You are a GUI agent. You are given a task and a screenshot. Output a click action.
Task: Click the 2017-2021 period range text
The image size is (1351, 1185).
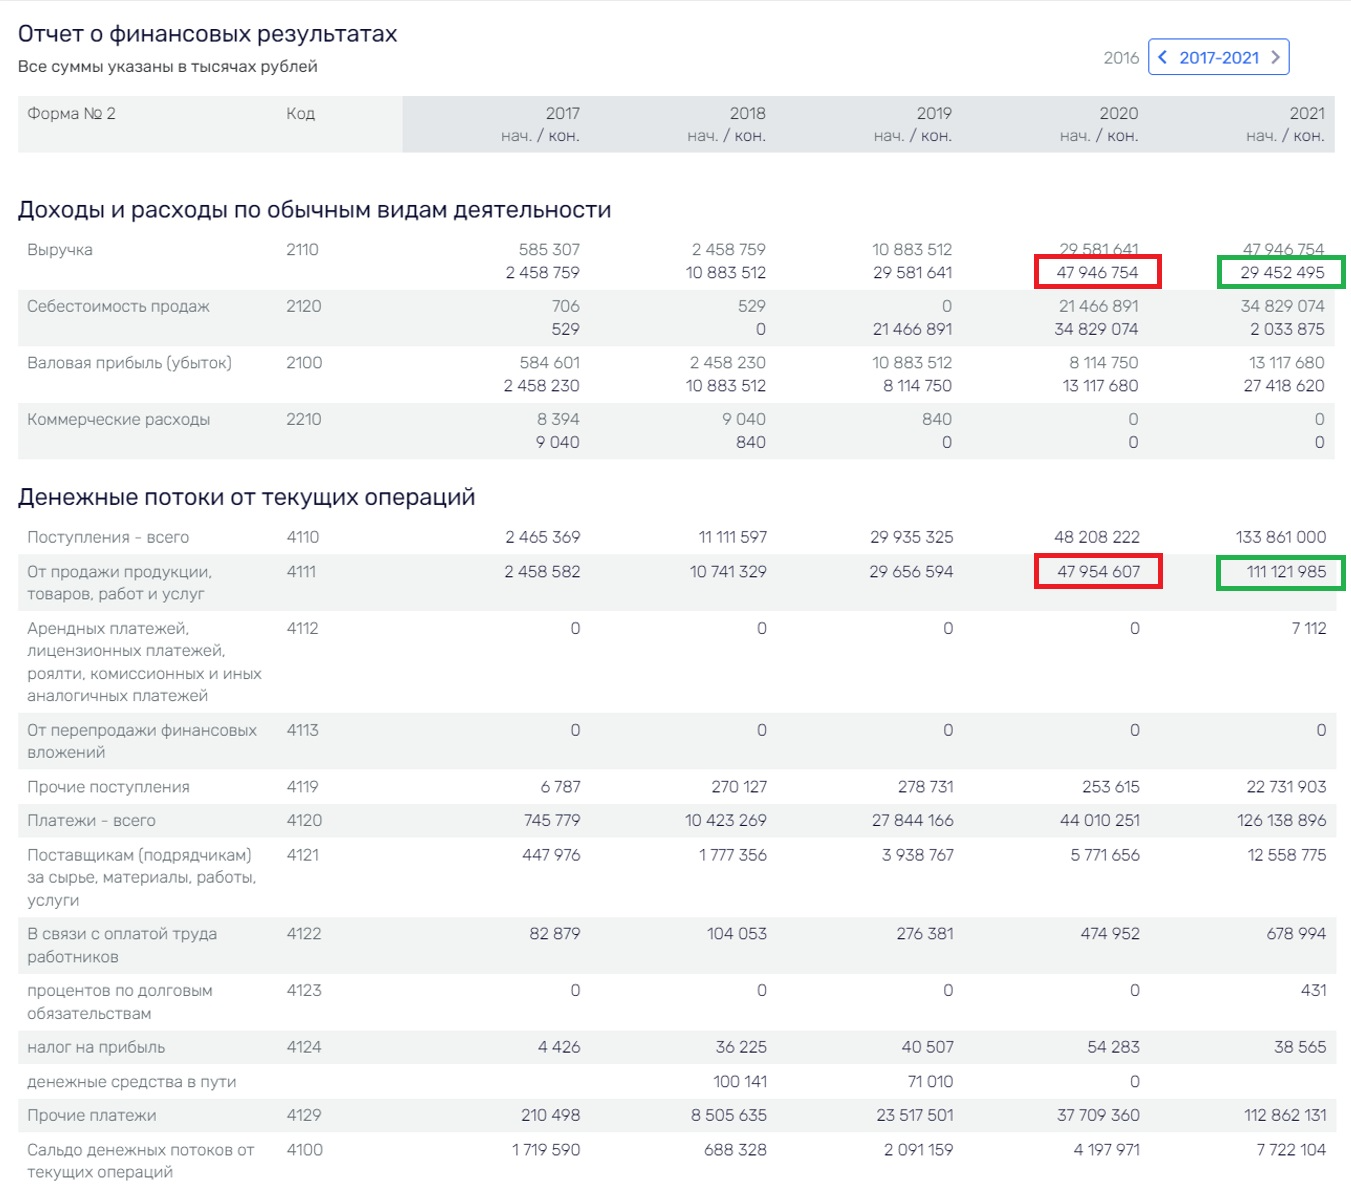[x=1219, y=58]
